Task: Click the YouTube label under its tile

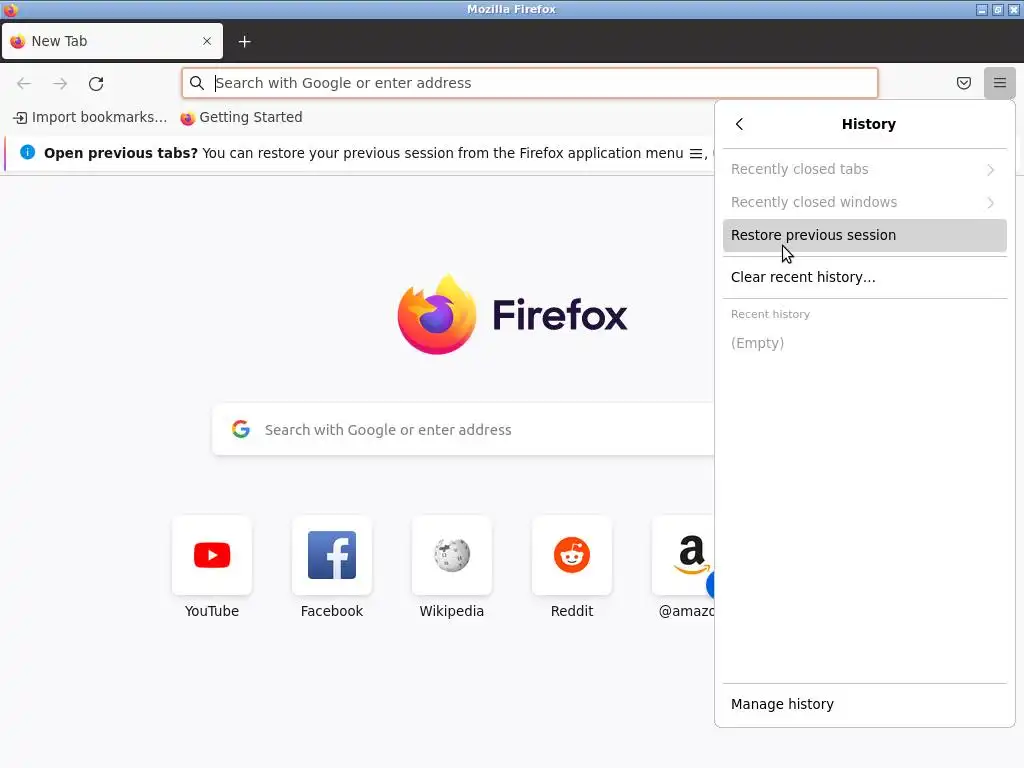Action: (x=212, y=611)
